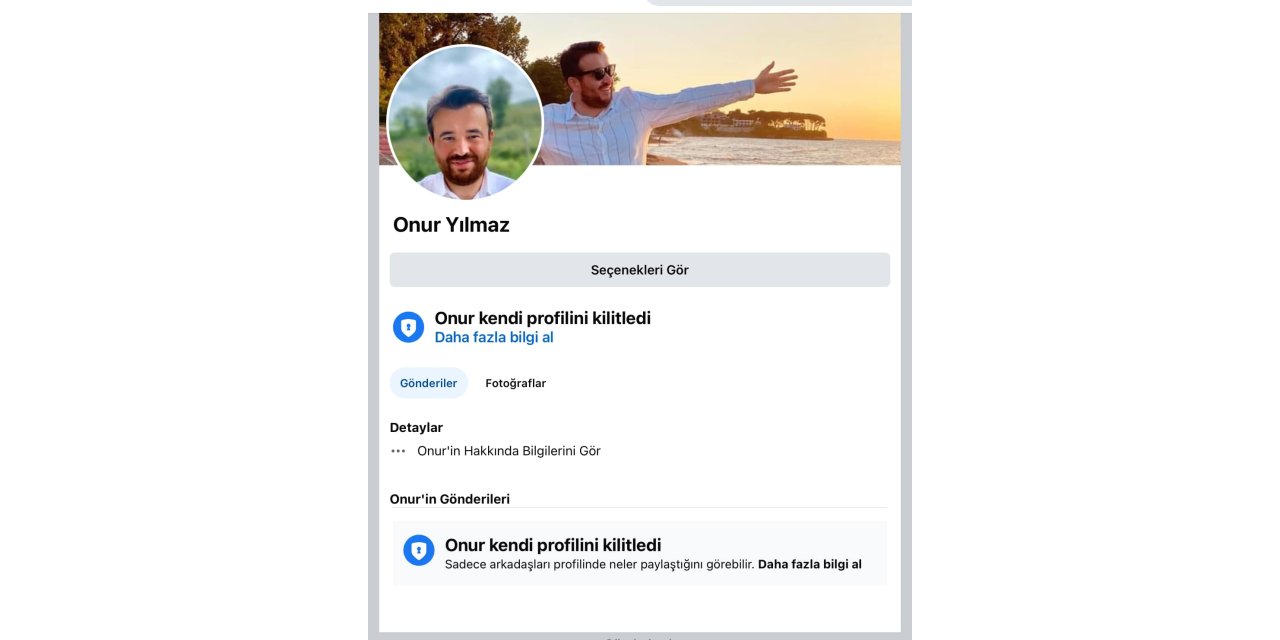
Task: Click the upper 'Onur kendi profilini kilitledi' heading
Action: 542,318
